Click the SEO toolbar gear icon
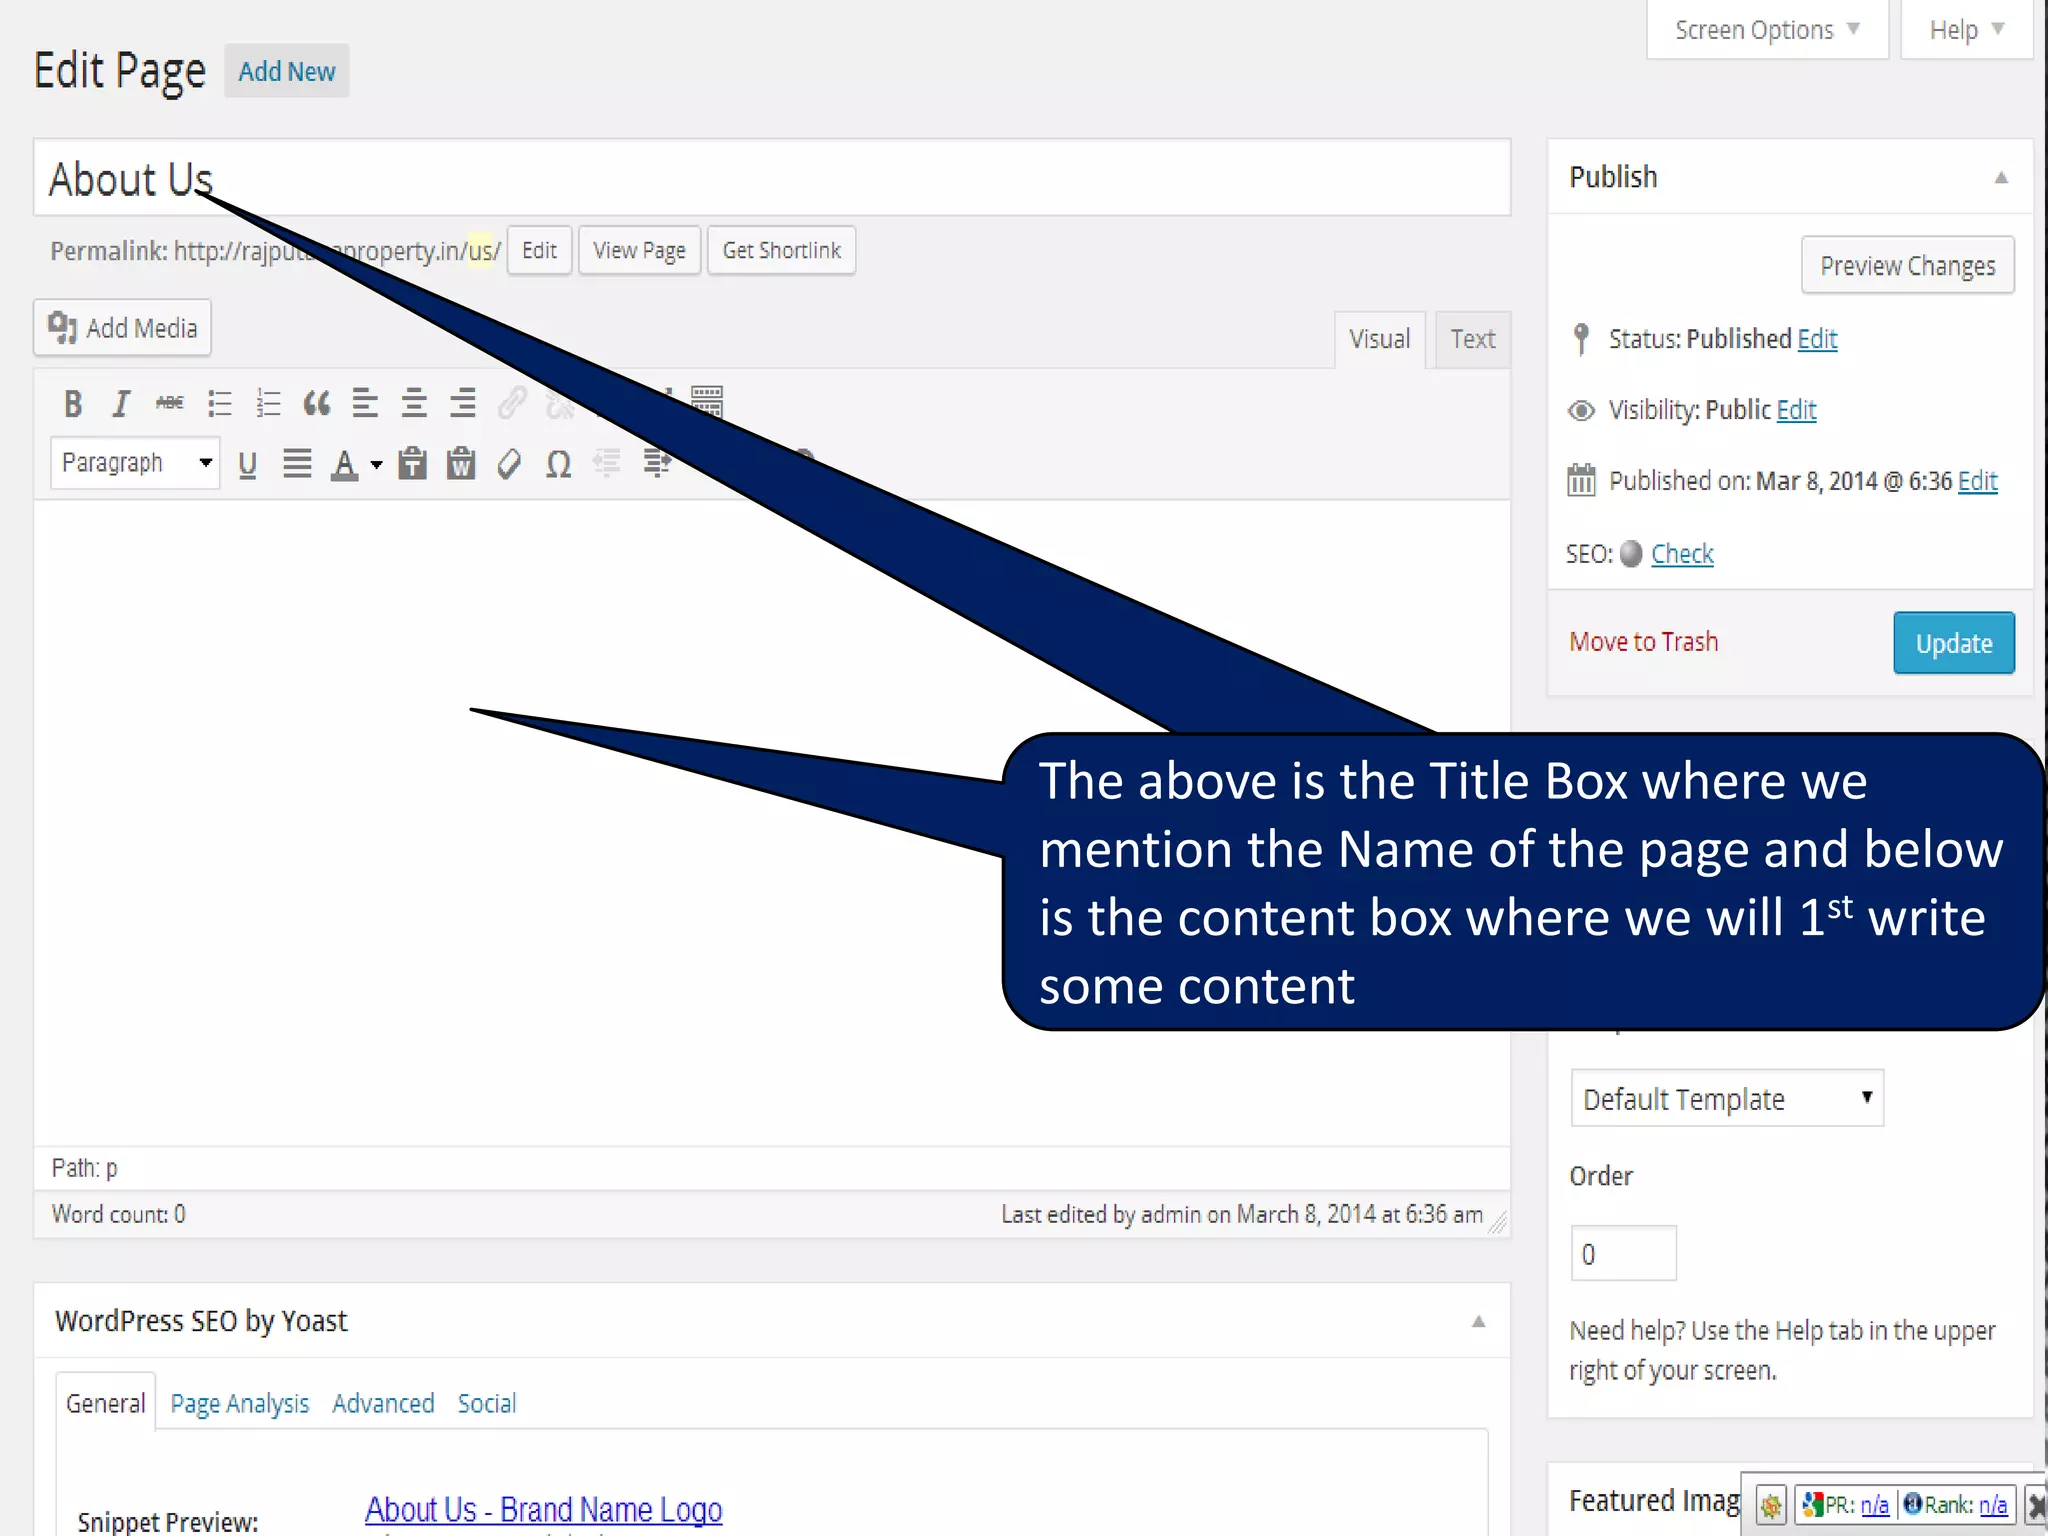 (x=1771, y=1505)
